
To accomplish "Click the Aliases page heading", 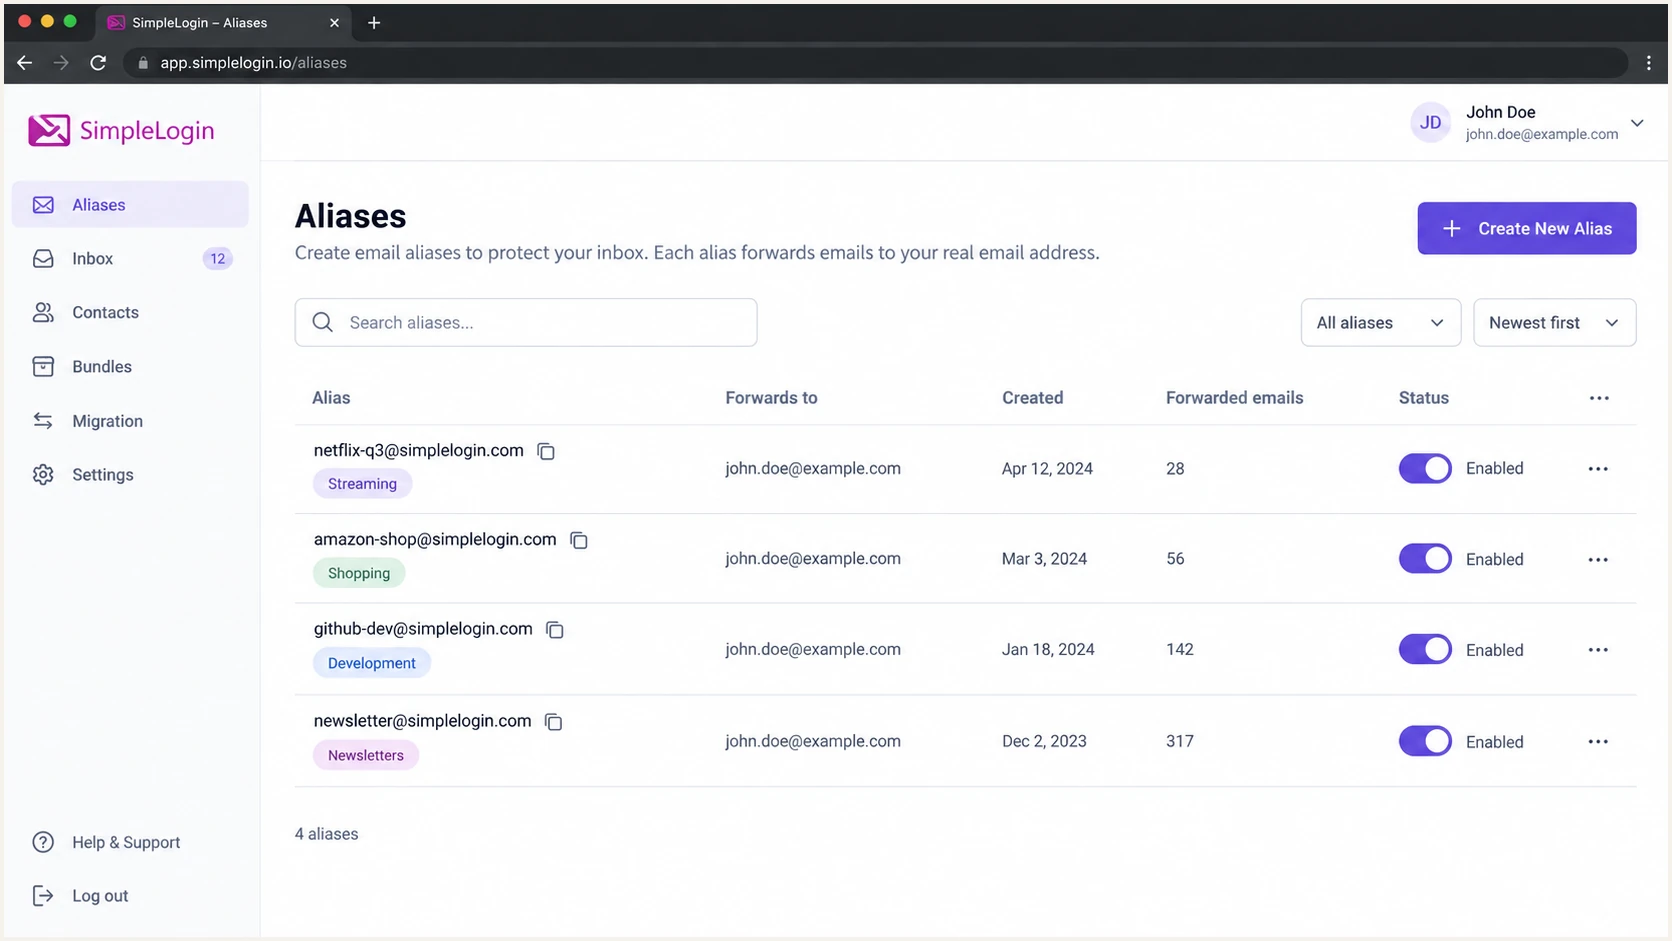I will tap(350, 216).
